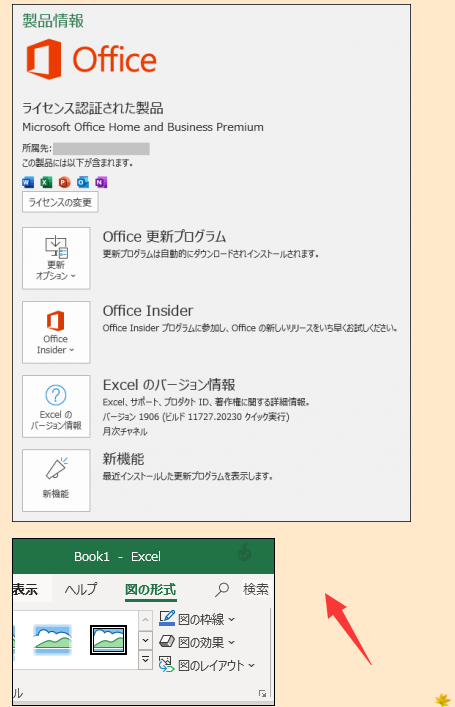Click the バージョン 1906 build text

[x=196, y=417]
